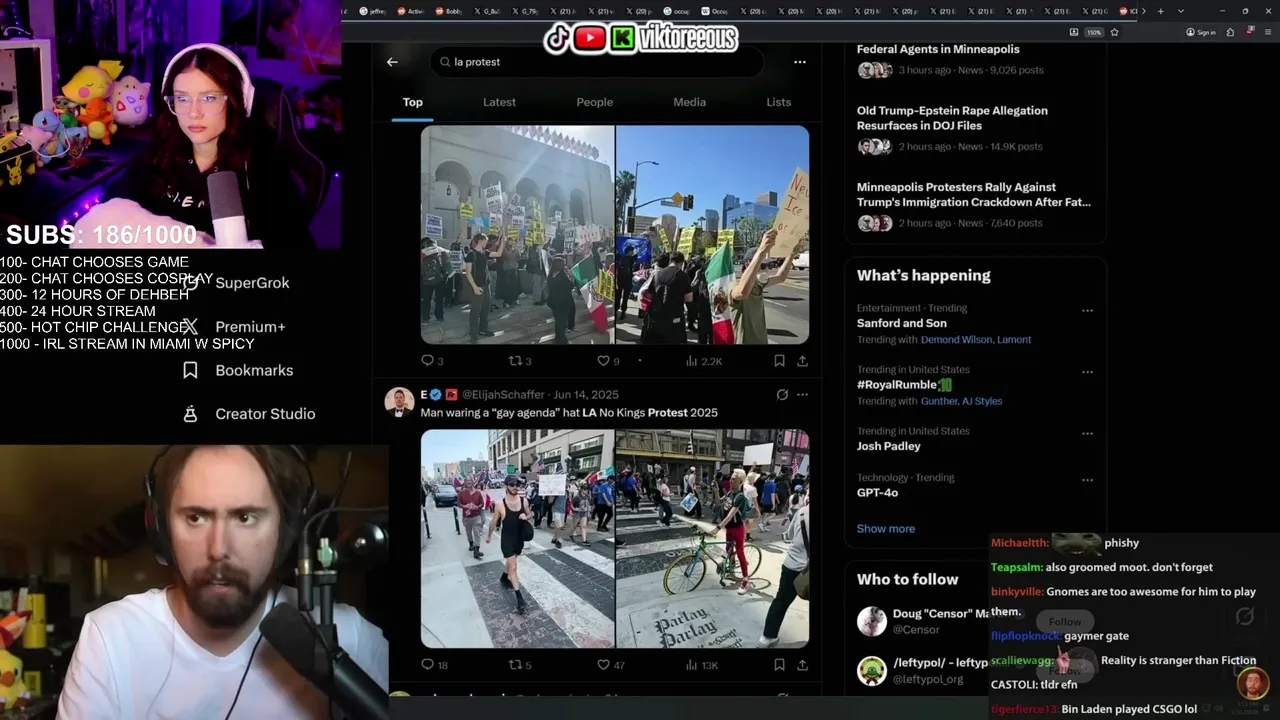Screen dimensions: 1280x720
Task: Open Creator Studio in the sidebar
Action: tap(265, 414)
